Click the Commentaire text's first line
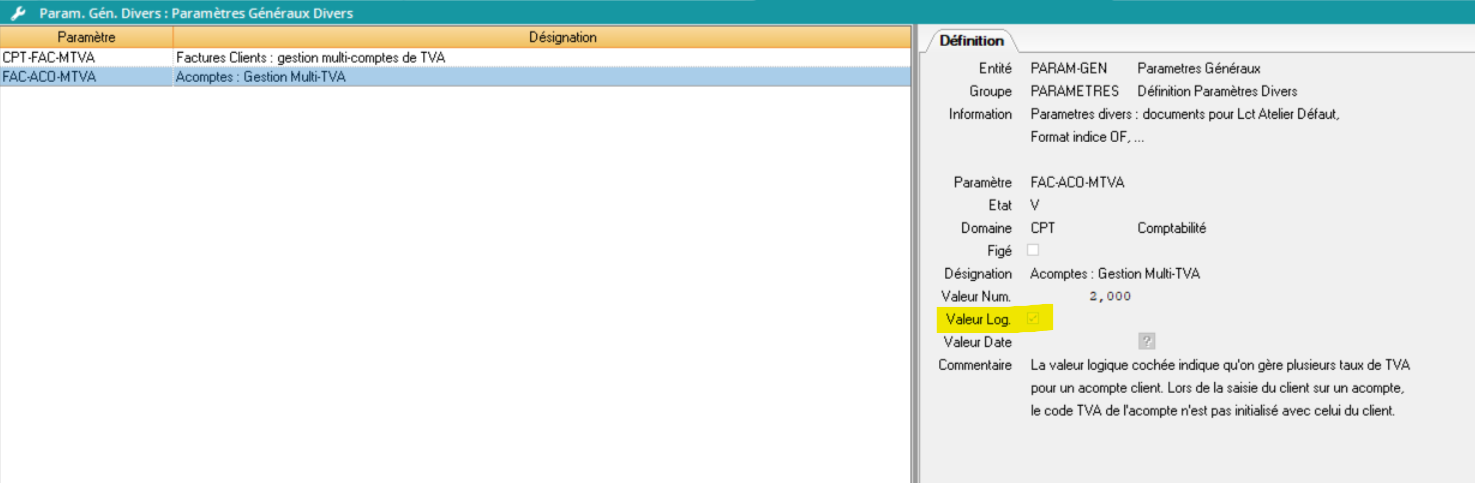This screenshot has height=483, width=1475. [x=1219, y=365]
